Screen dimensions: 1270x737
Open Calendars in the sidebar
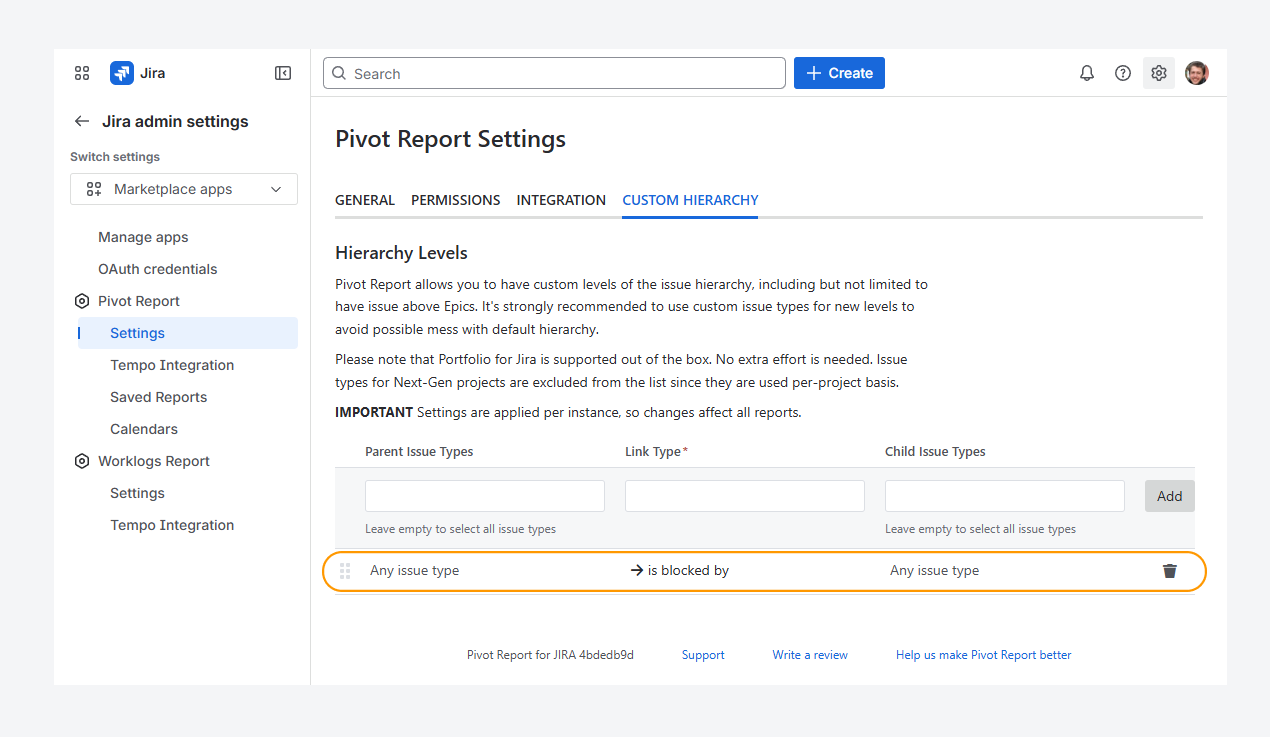click(144, 429)
